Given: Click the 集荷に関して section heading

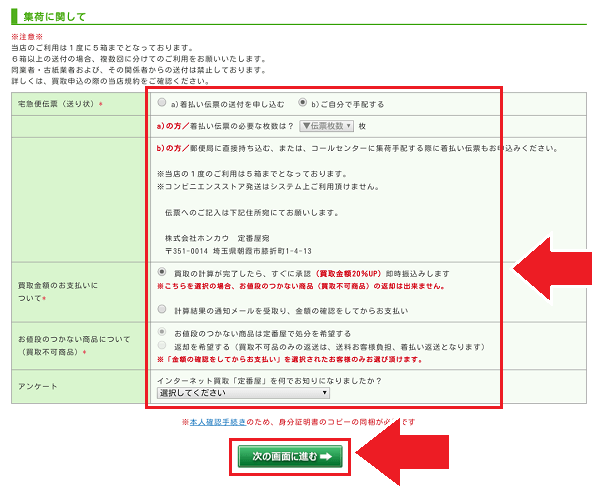Looking at the screenshot, I should point(55,16).
